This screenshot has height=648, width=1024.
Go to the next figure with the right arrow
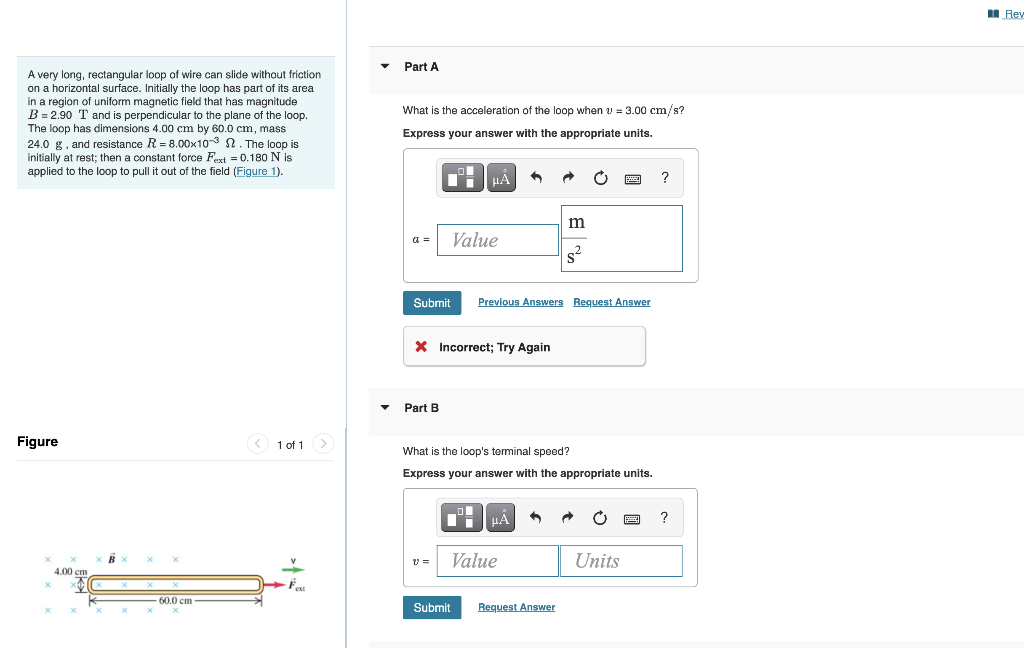322,443
